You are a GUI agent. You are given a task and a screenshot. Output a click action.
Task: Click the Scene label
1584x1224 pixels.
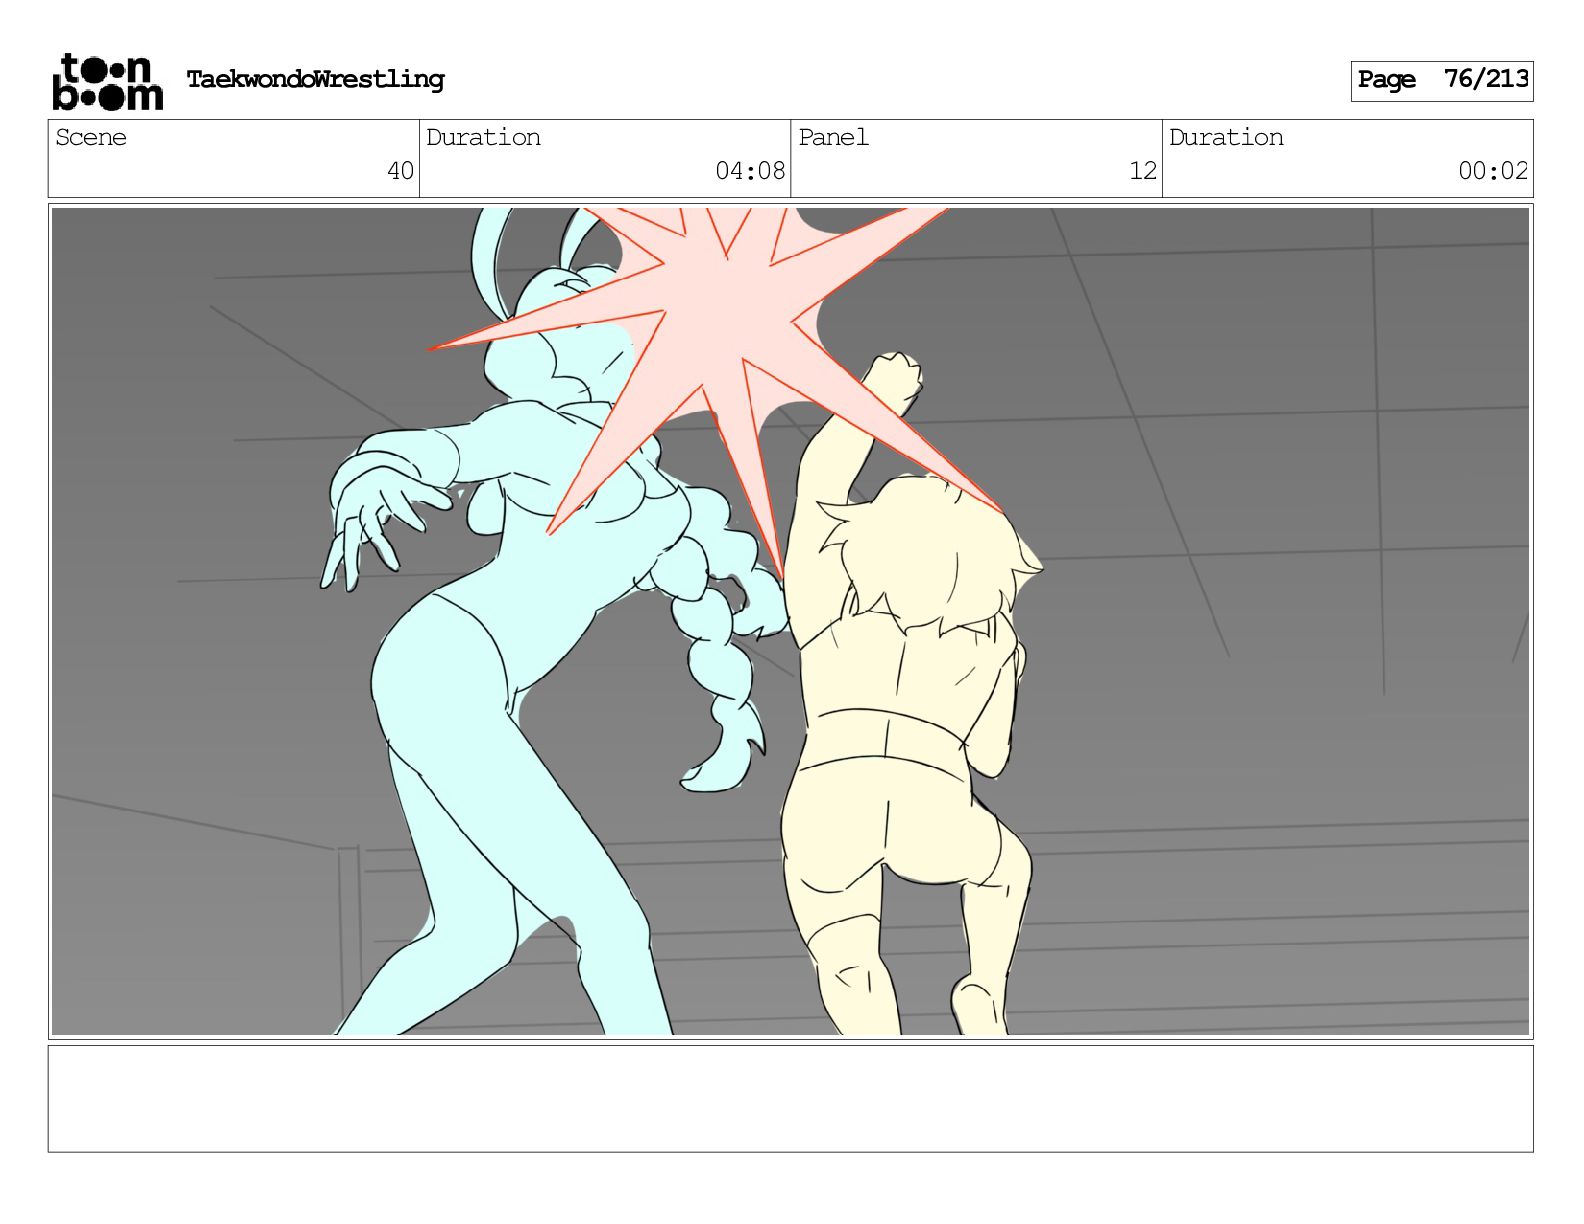point(91,137)
